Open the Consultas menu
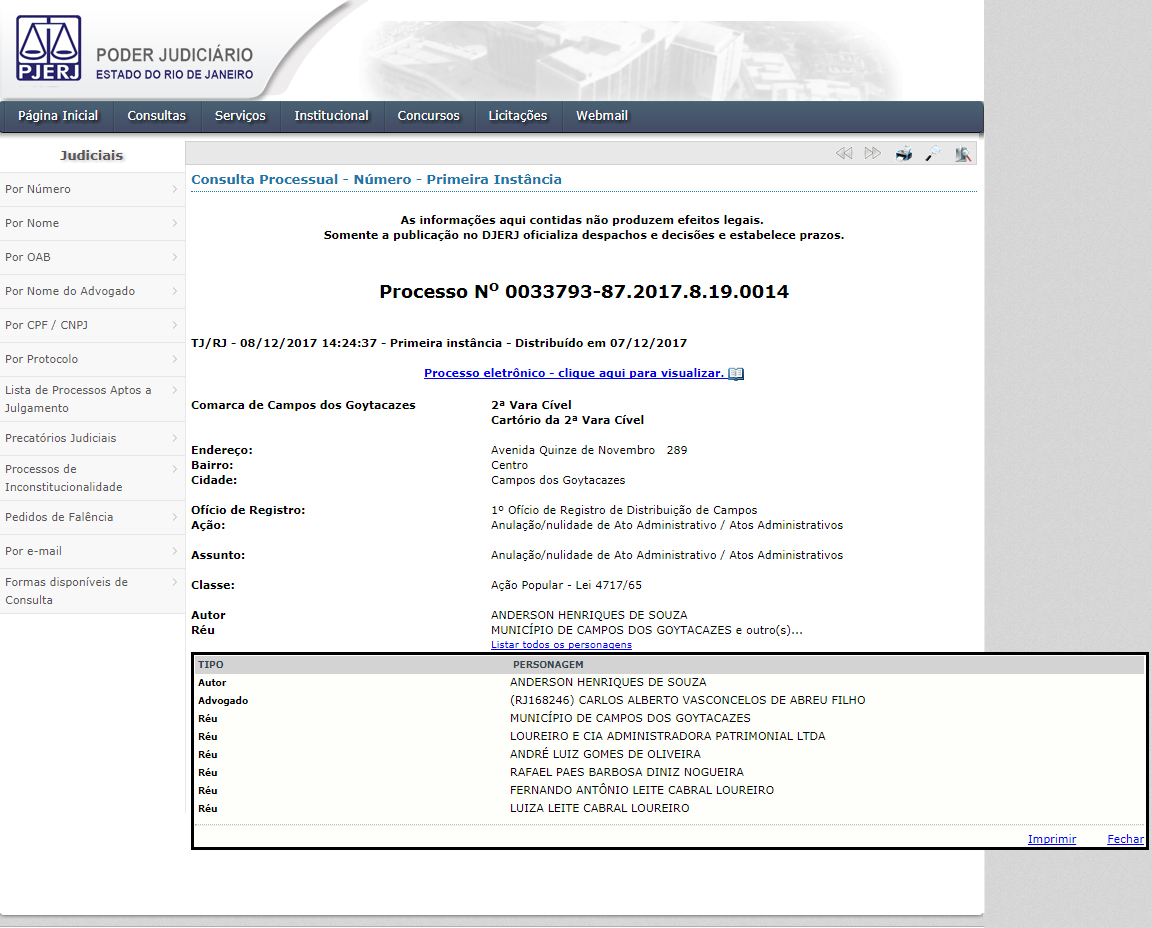 coord(156,115)
